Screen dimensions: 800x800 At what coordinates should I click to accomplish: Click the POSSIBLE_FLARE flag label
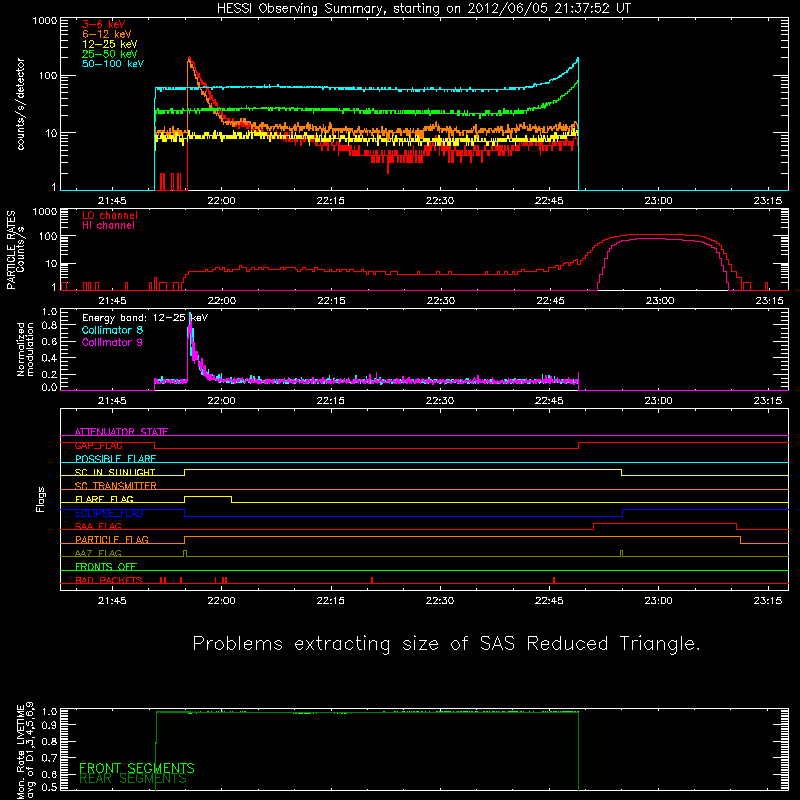(x=115, y=459)
